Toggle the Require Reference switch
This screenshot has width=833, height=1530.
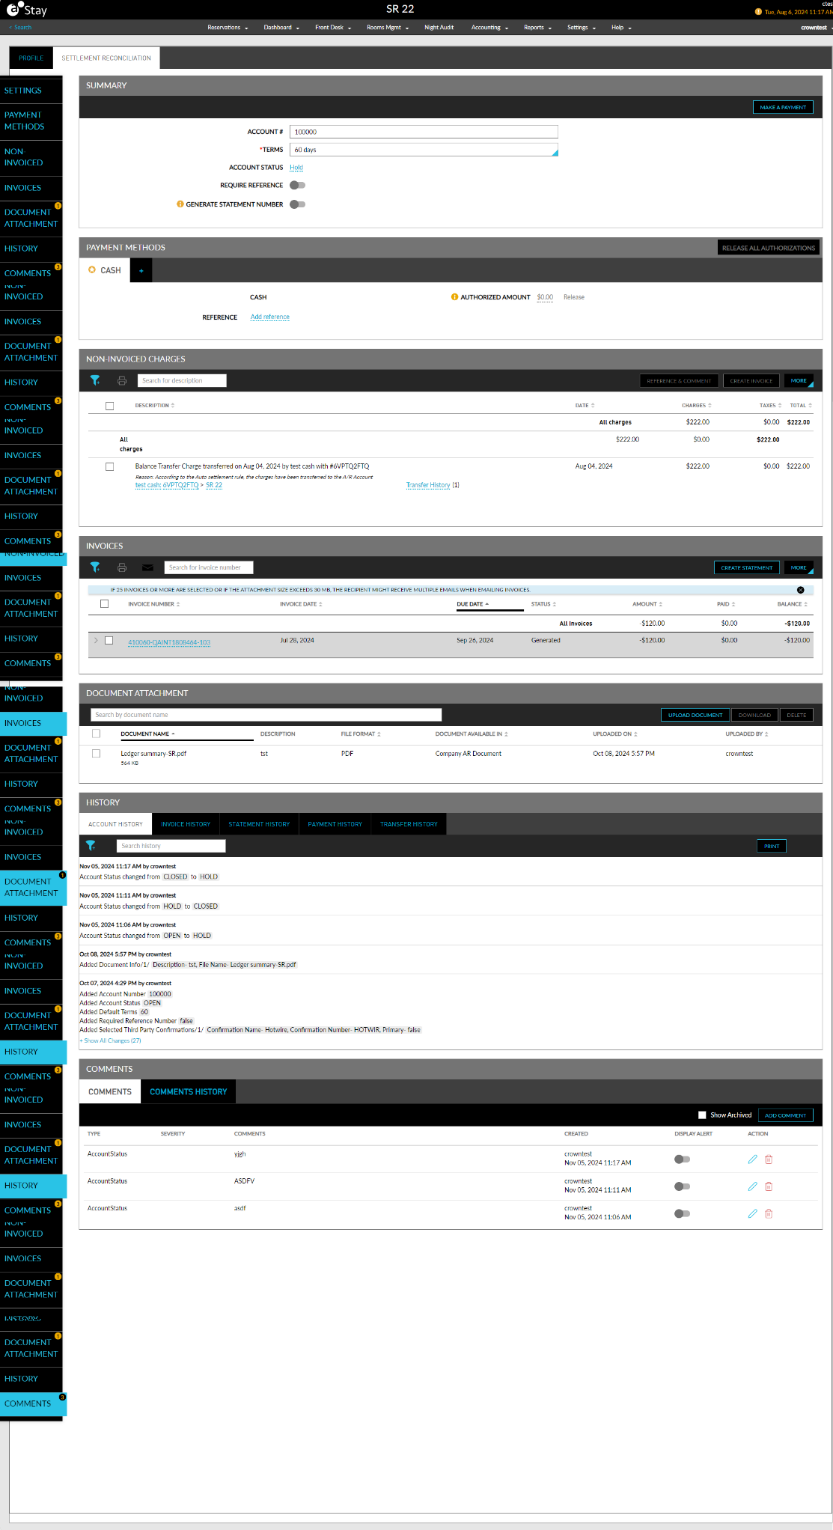coord(296,185)
